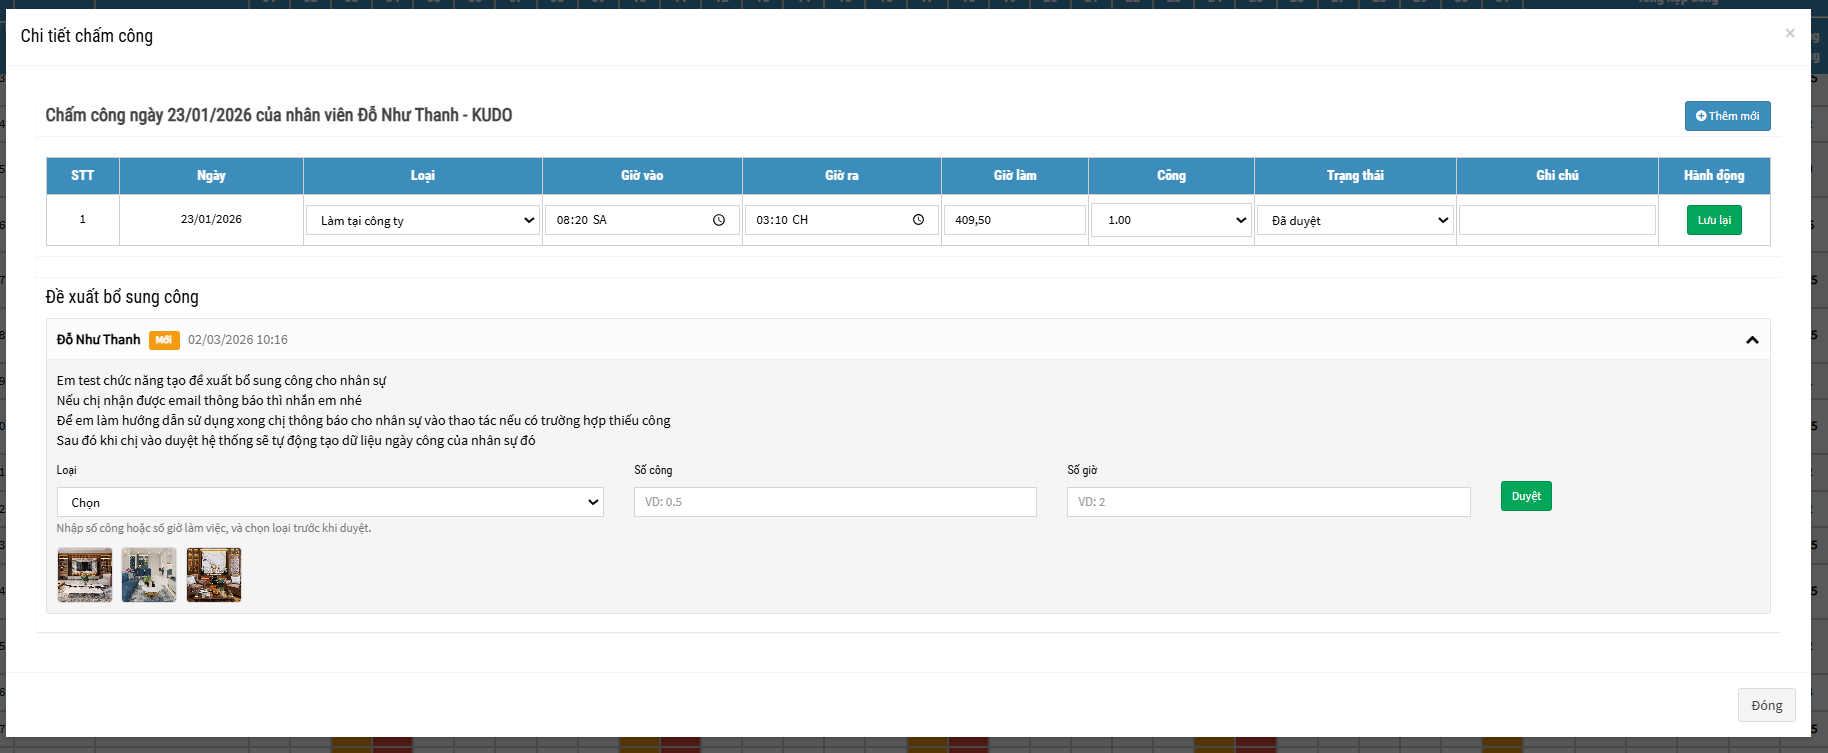This screenshot has width=1828, height=753.
Task: Collapse the Đỗ Như Thanh proposal panel
Action: click(1751, 340)
